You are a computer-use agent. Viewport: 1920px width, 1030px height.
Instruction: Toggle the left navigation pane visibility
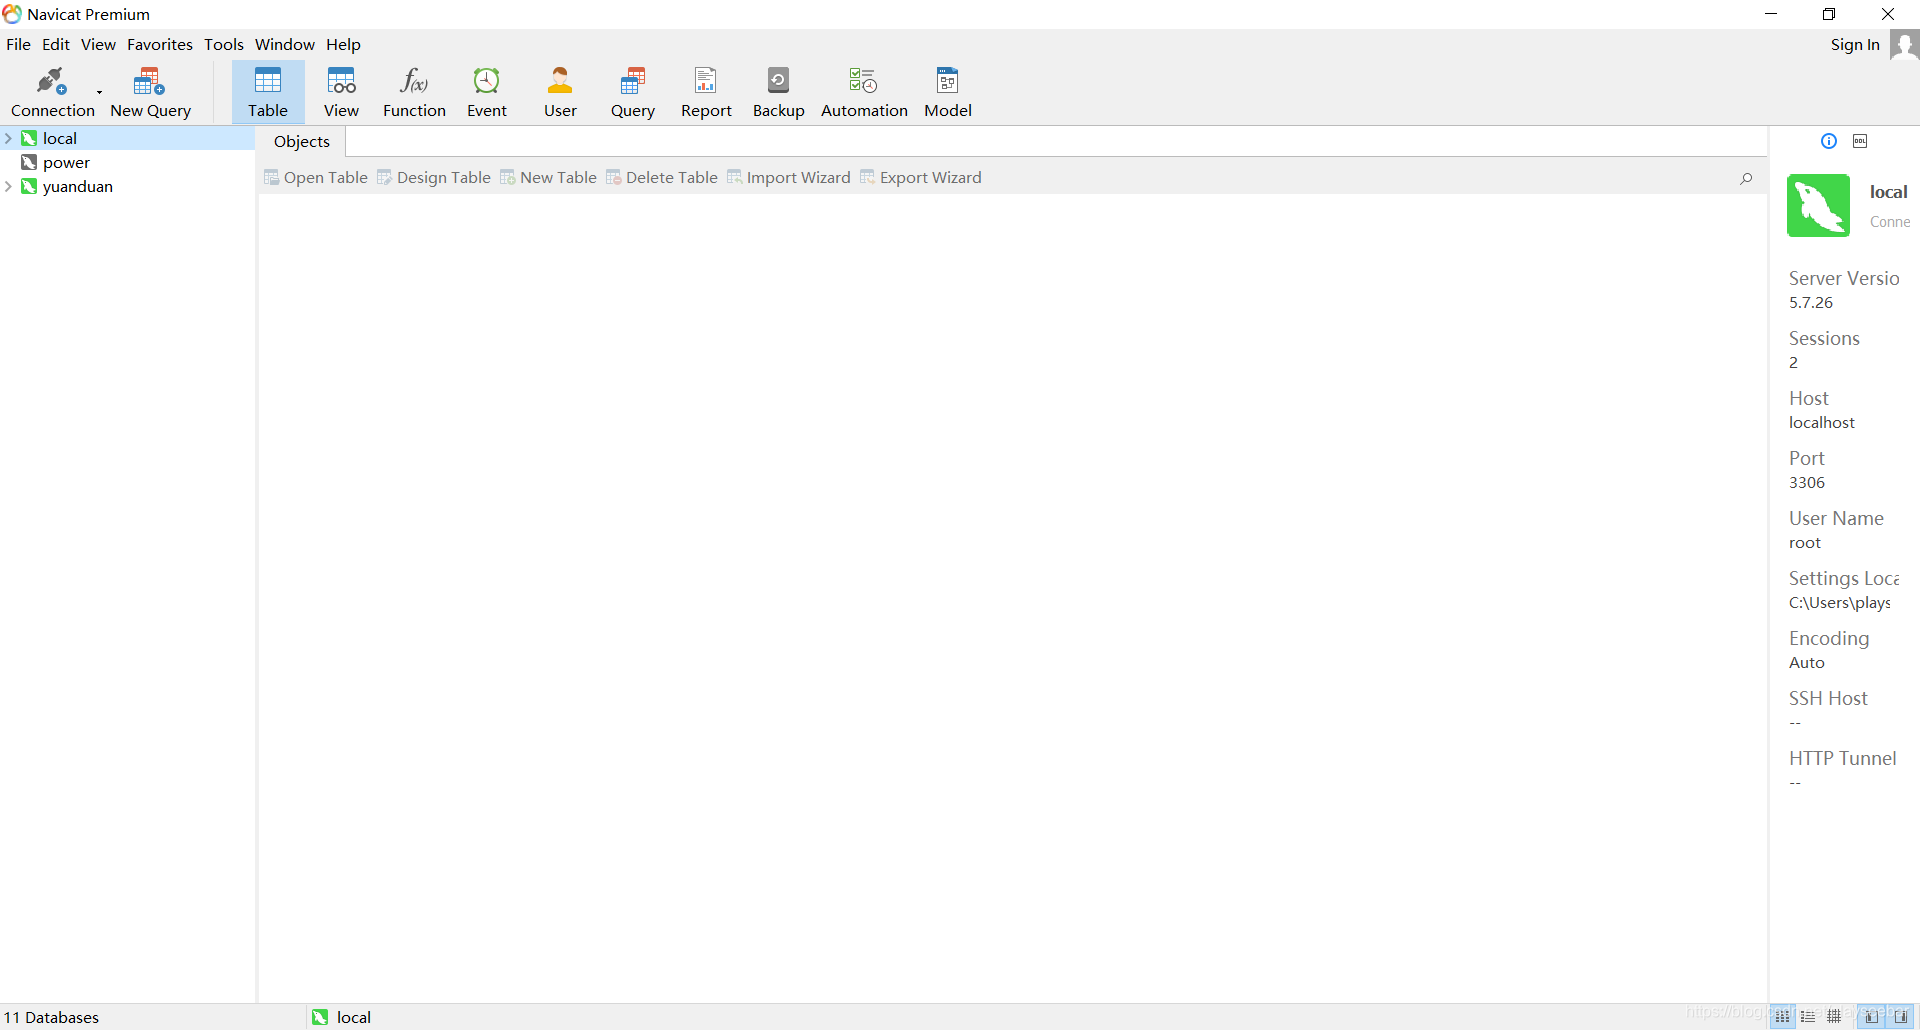[x=1871, y=1016]
